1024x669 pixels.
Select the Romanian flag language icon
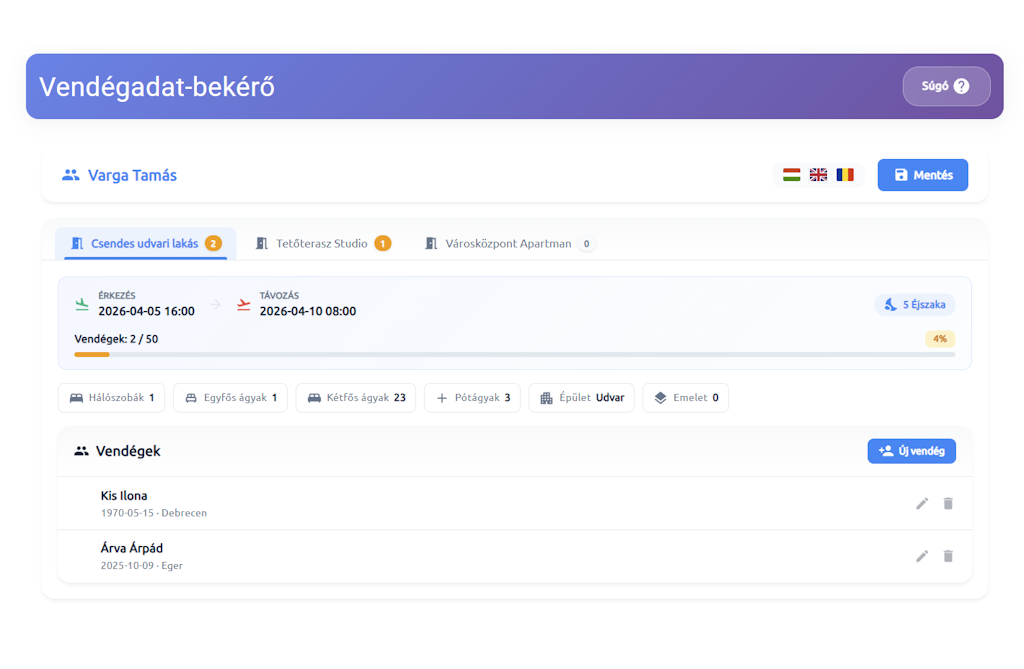(x=845, y=175)
